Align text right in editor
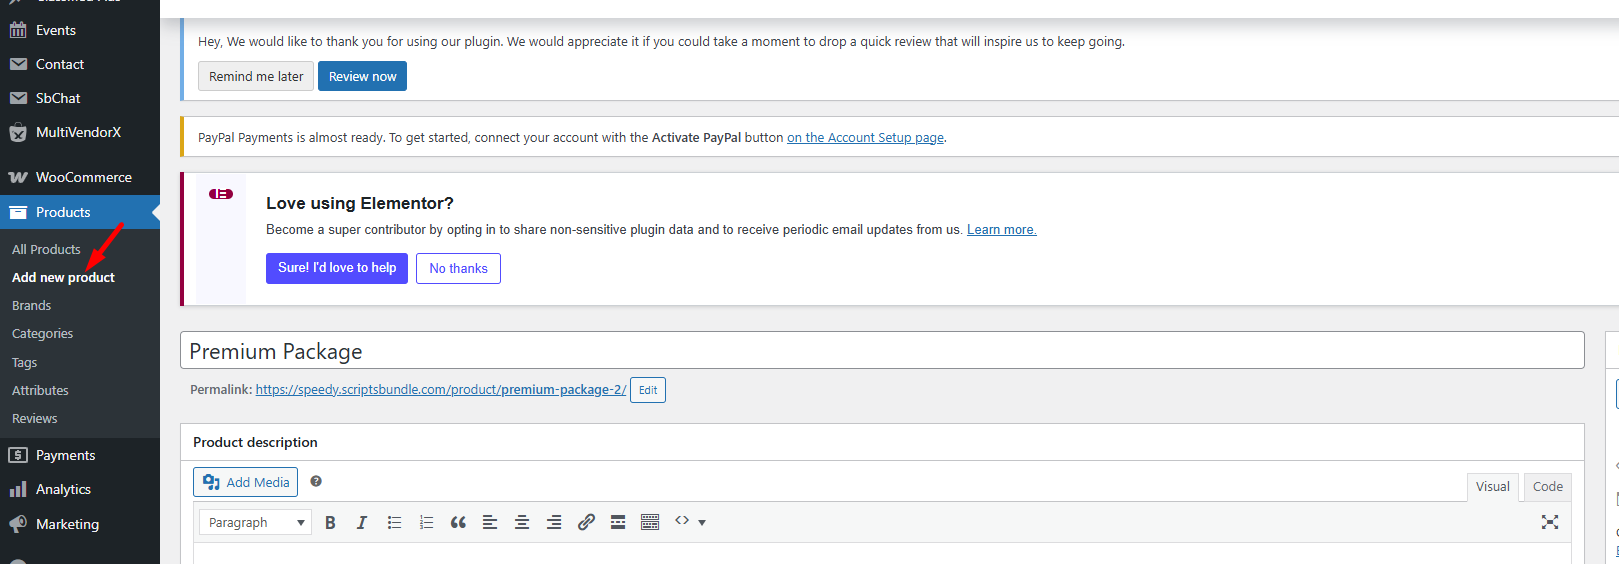The width and height of the screenshot is (1619, 564). (554, 522)
